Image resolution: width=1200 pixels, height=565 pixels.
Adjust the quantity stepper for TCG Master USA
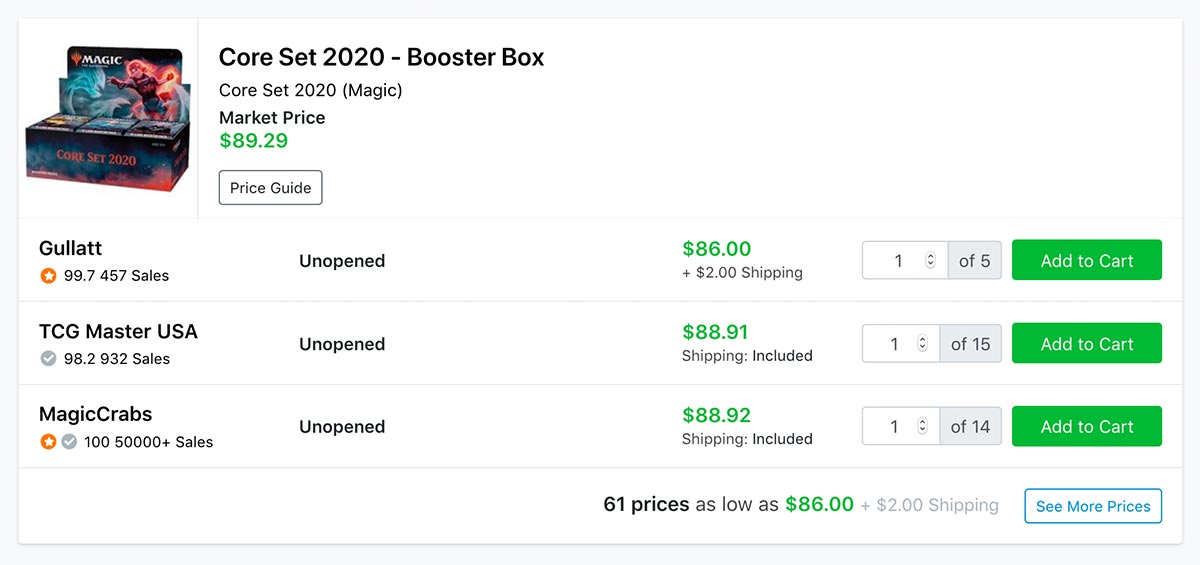pos(923,344)
